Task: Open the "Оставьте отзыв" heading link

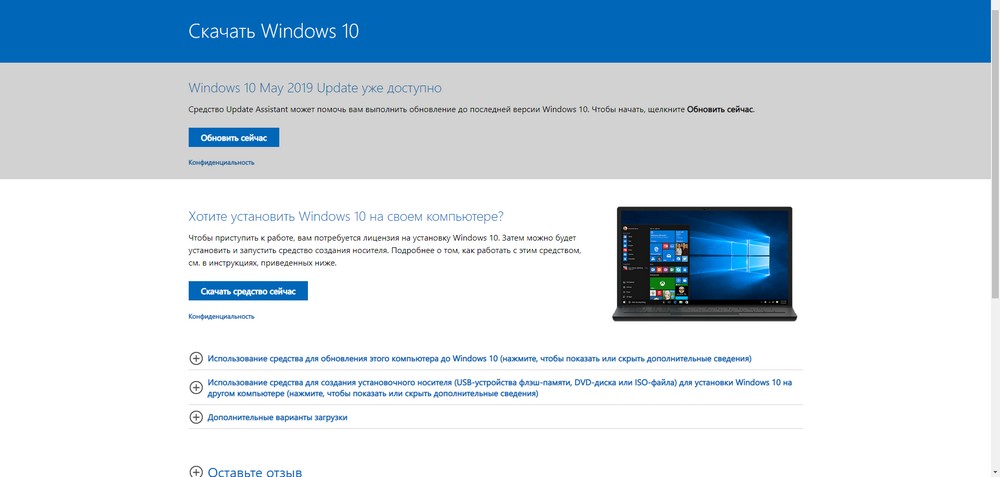Action: [x=254, y=473]
